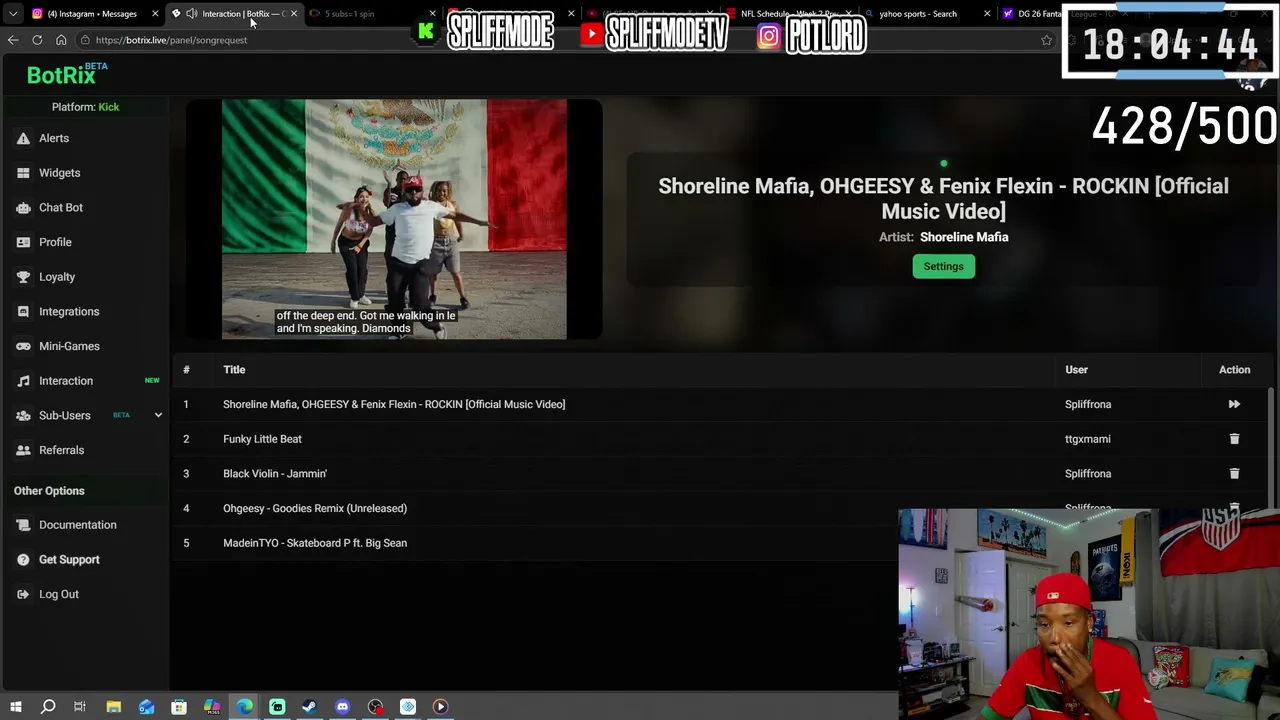The image size is (1280, 720).
Task: Bookmark this page with star icon
Action: pyautogui.click(x=1046, y=40)
